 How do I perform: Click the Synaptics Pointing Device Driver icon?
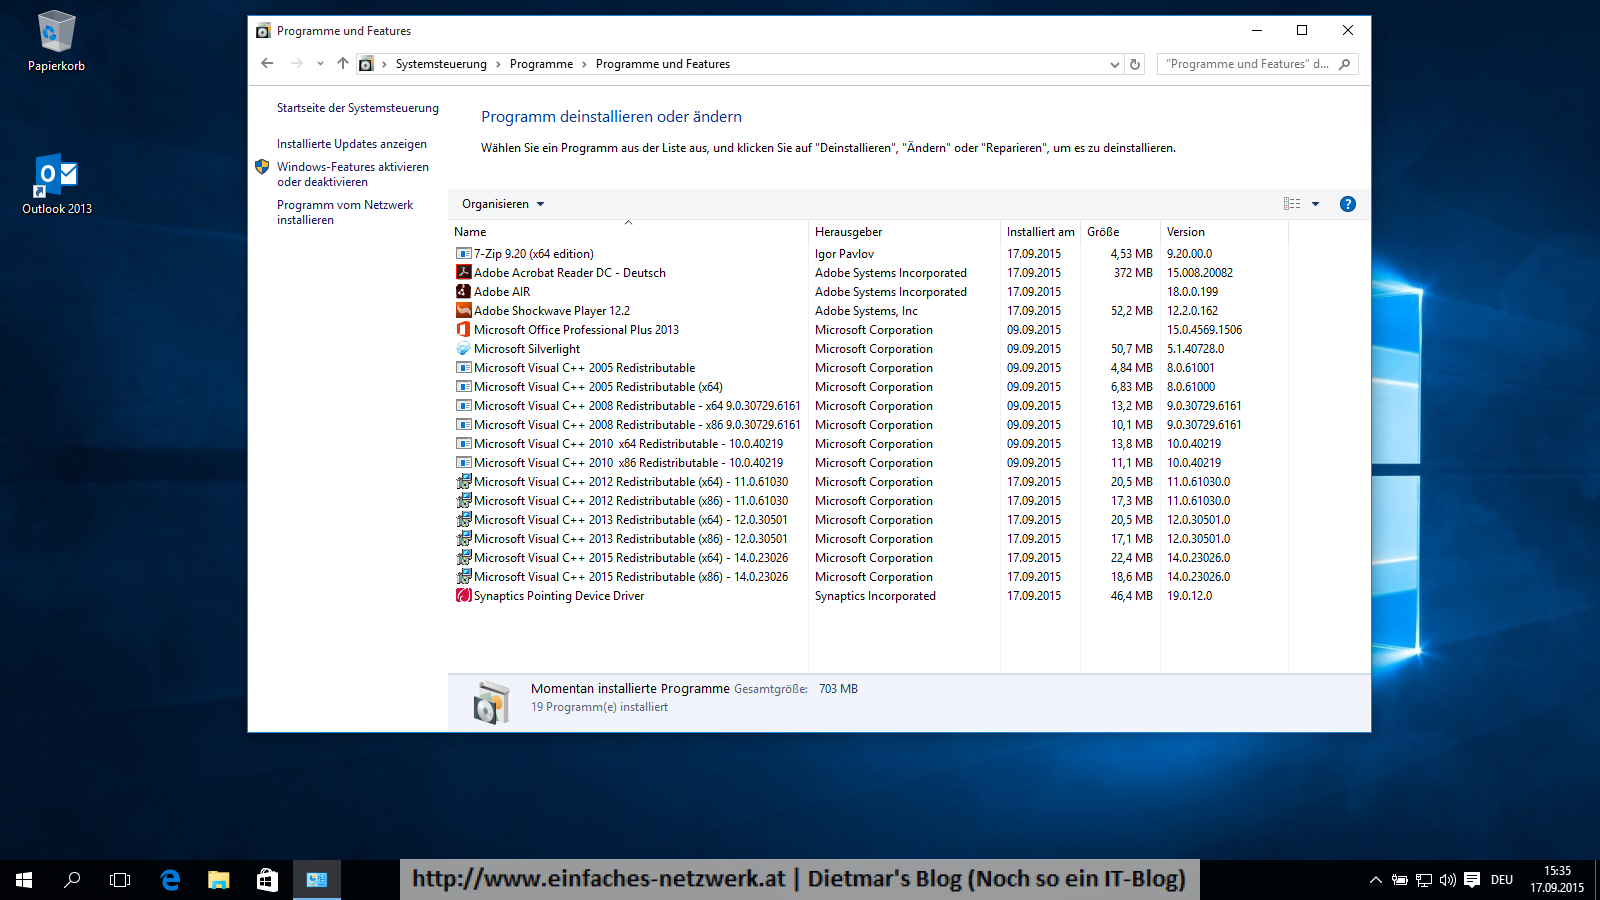pos(463,596)
